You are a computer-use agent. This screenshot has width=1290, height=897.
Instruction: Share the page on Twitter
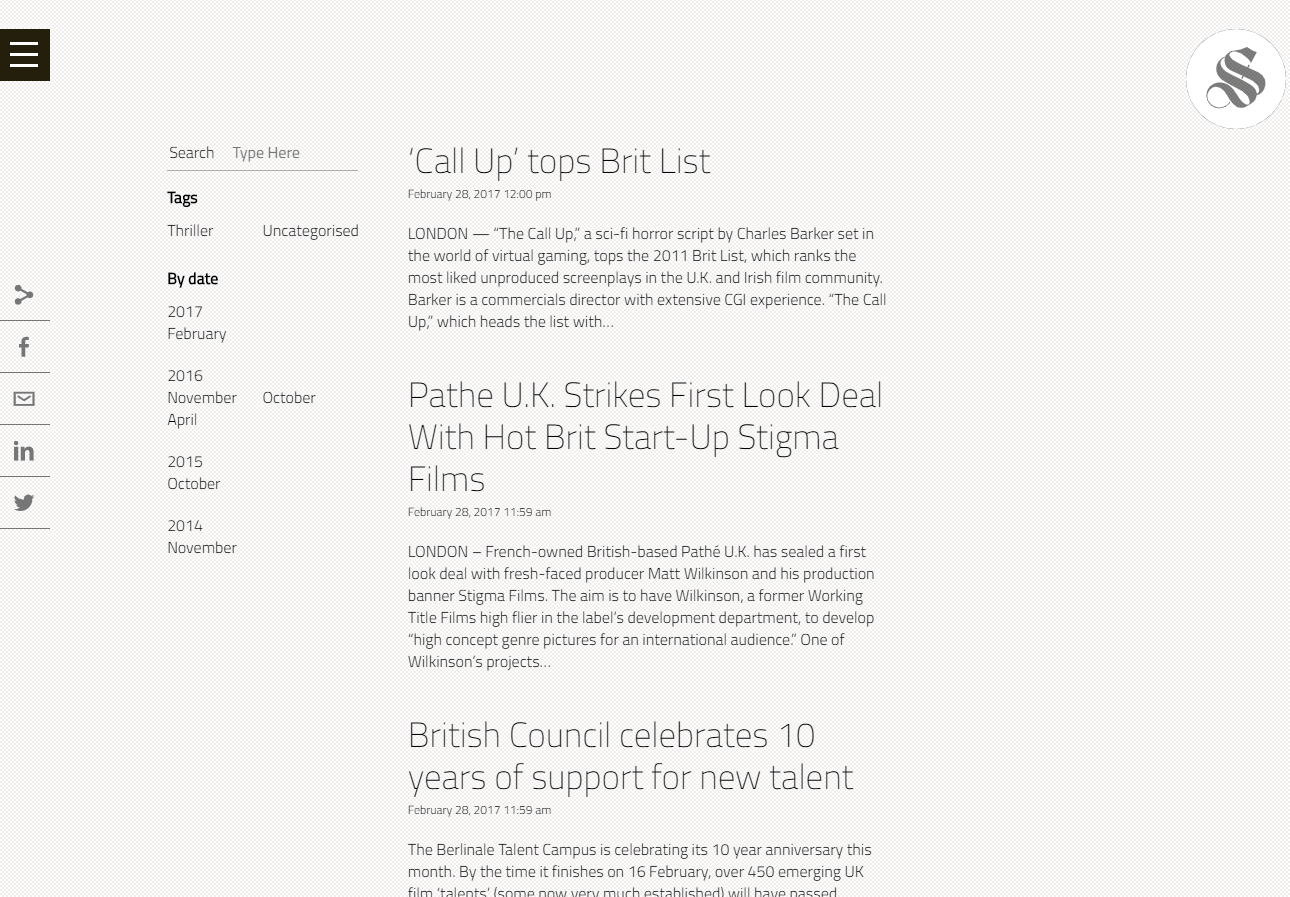pos(24,503)
